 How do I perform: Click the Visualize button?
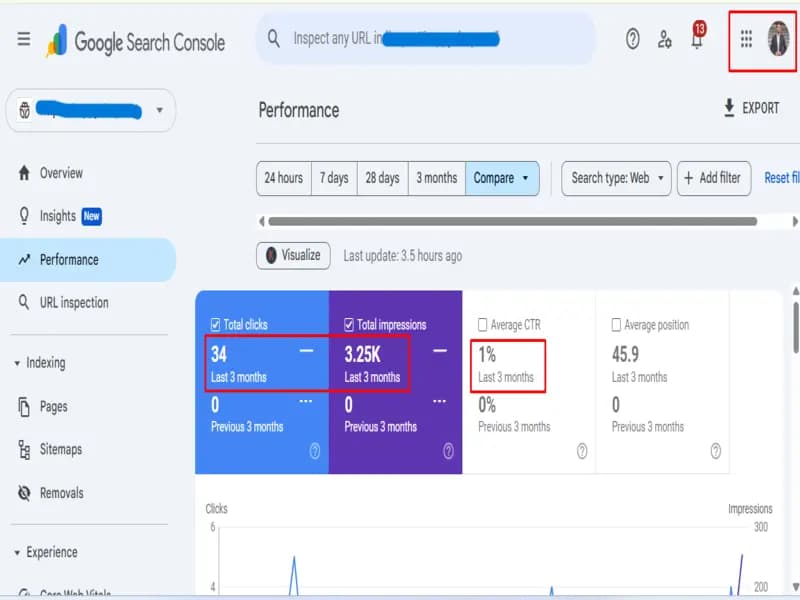point(293,255)
